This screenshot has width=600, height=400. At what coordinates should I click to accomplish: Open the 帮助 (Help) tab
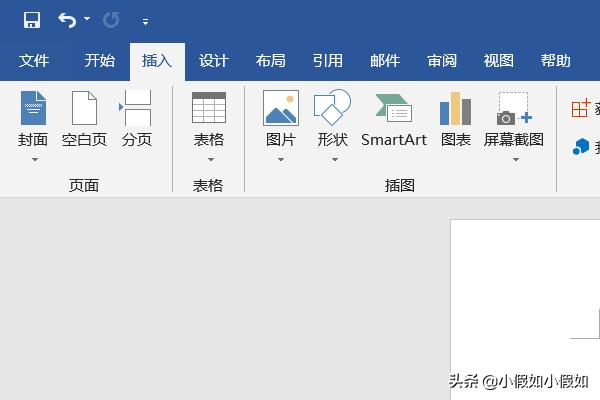tap(555, 60)
